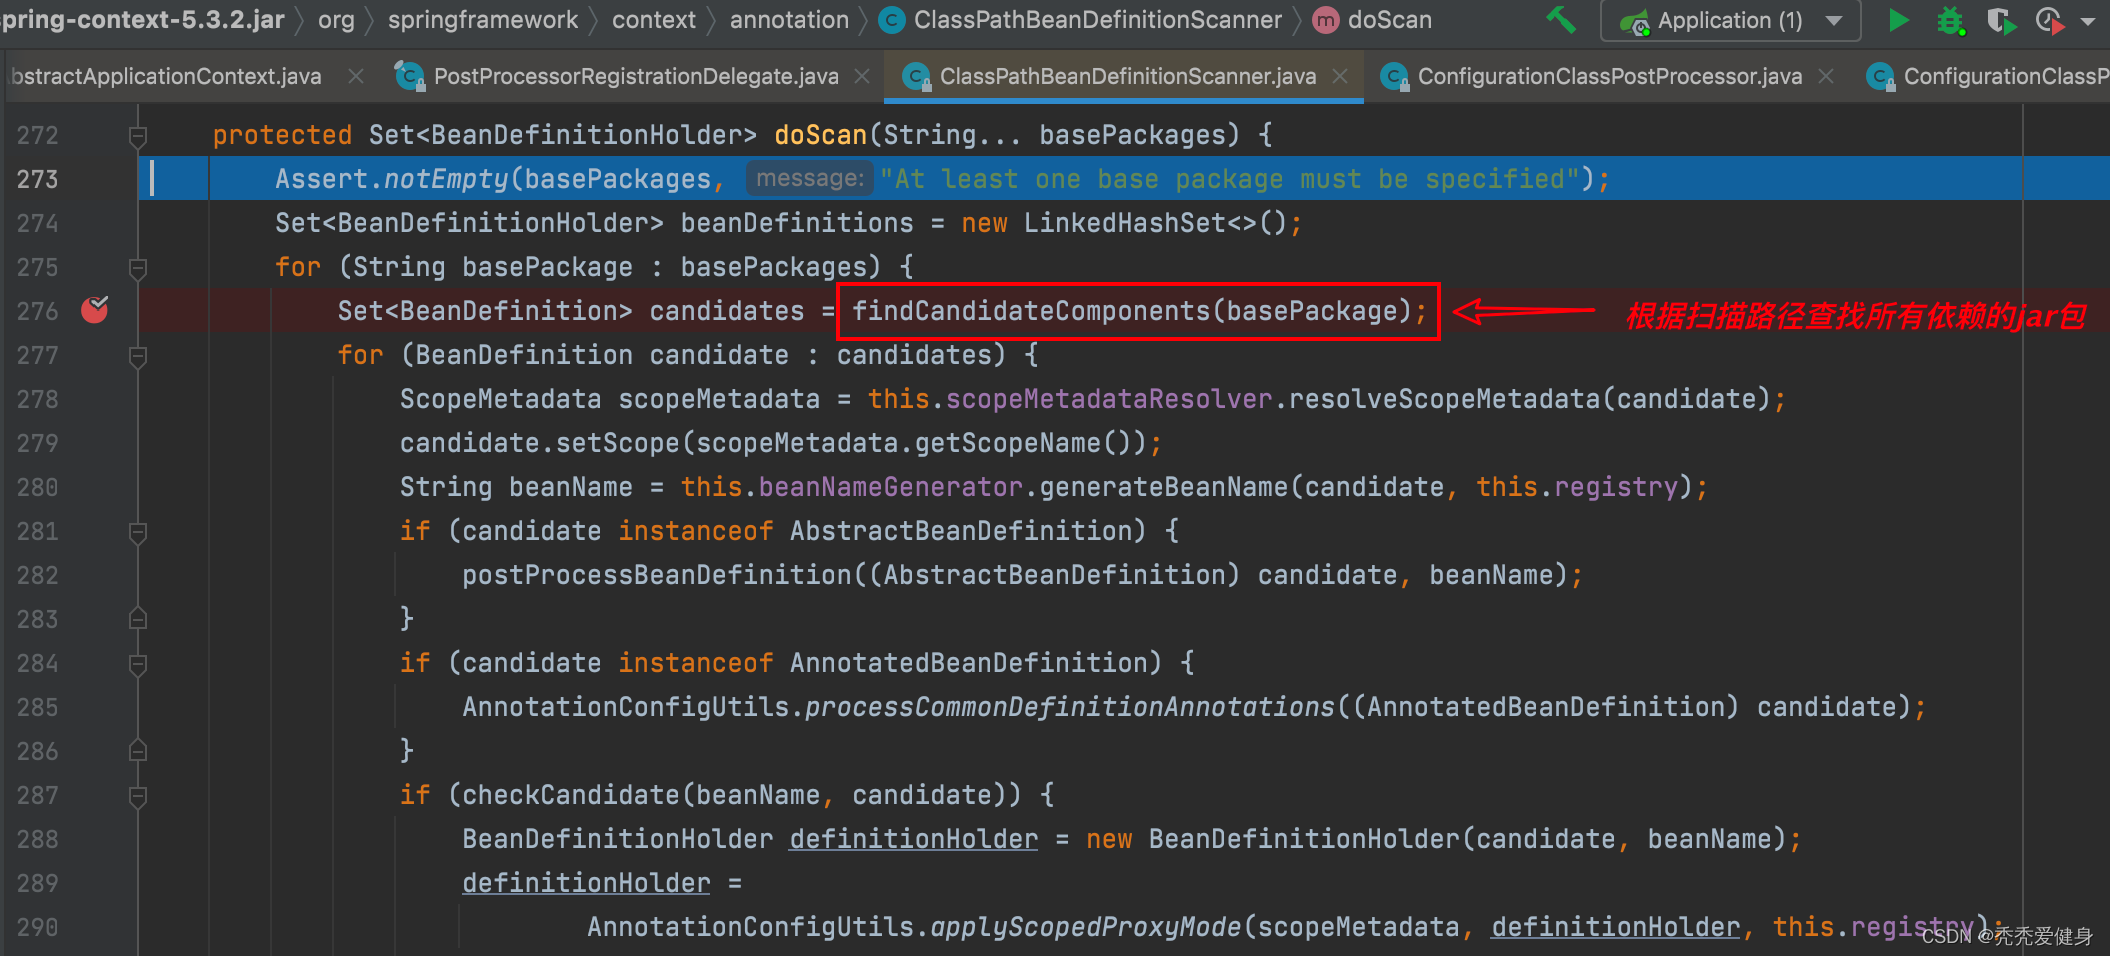This screenshot has height=956, width=2110.
Task: Open the Application (1) run configuration dropdown
Action: pyautogui.click(x=1730, y=20)
